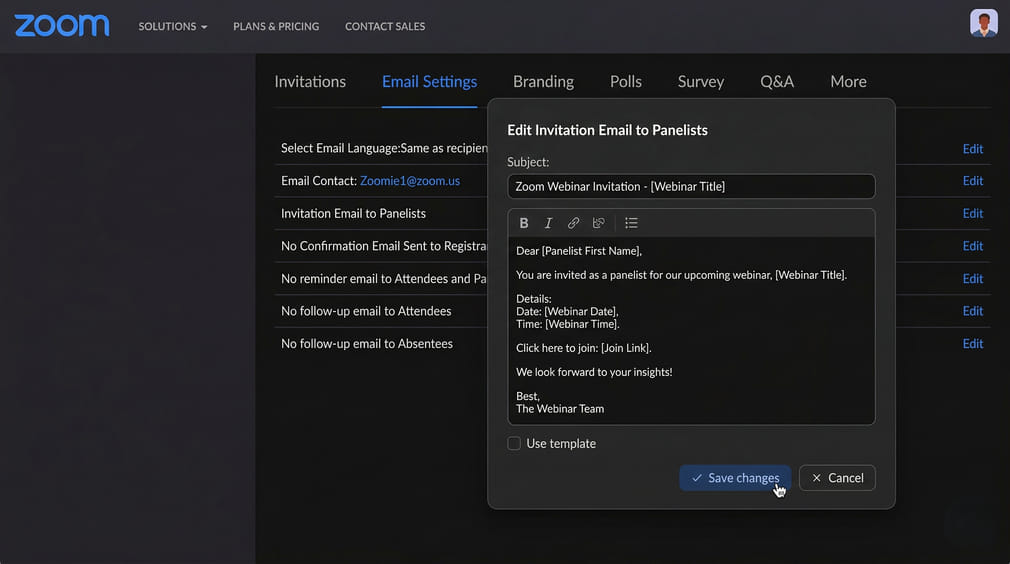The width and height of the screenshot is (1010, 564).
Task: Insert a bulleted list in the email body
Action: point(631,223)
